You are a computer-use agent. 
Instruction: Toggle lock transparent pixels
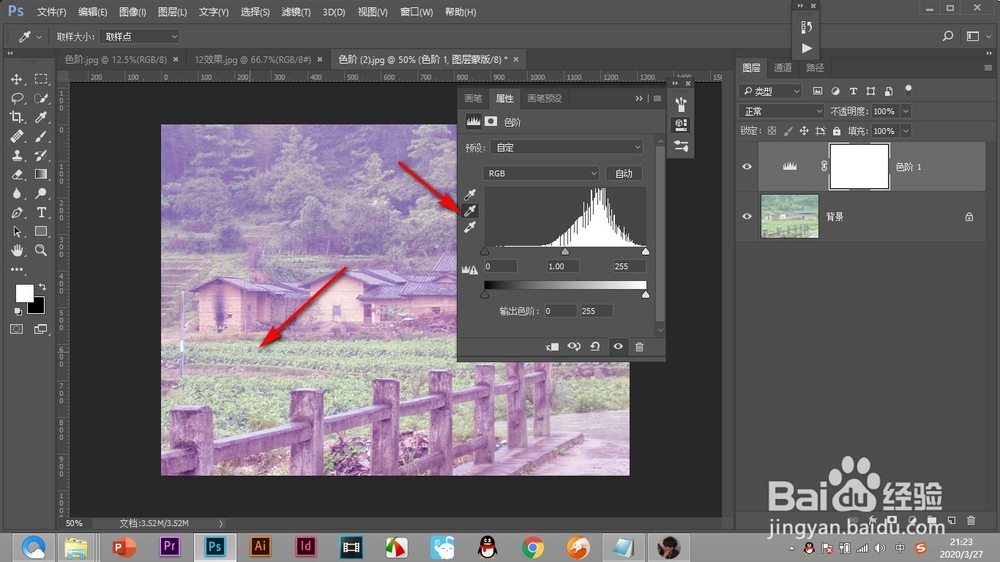(x=772, y=131)
